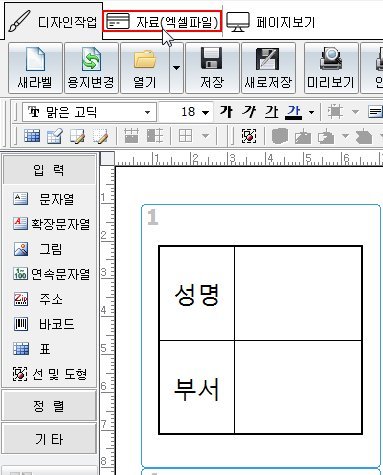Expand the 정 렬 panel
Viewport: 383px width, 475px height.
point(49,406)
